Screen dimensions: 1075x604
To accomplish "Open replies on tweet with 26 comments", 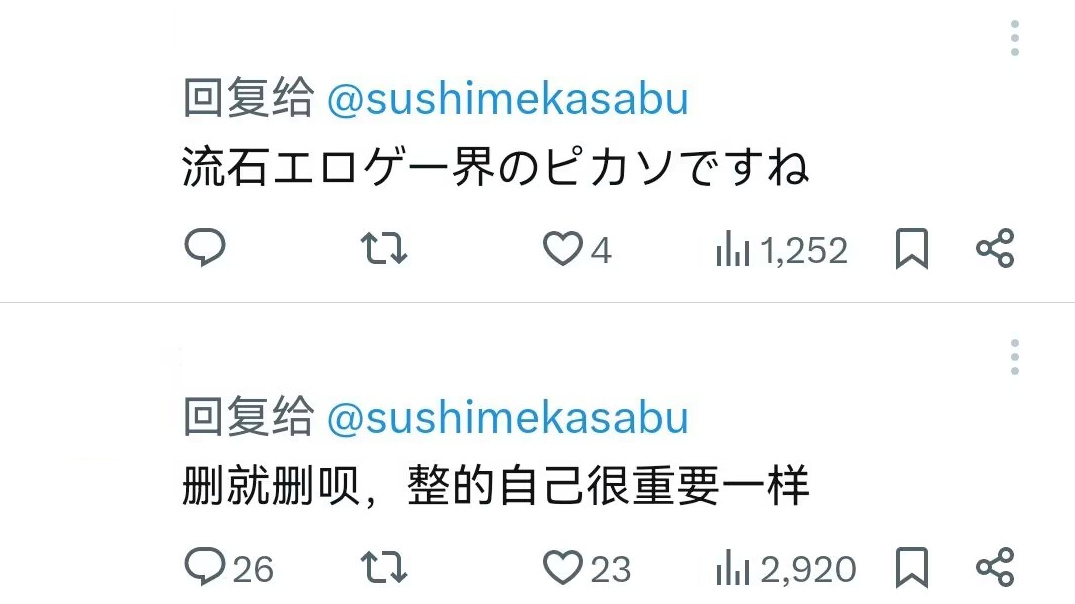I will click(x=206, y=568).
